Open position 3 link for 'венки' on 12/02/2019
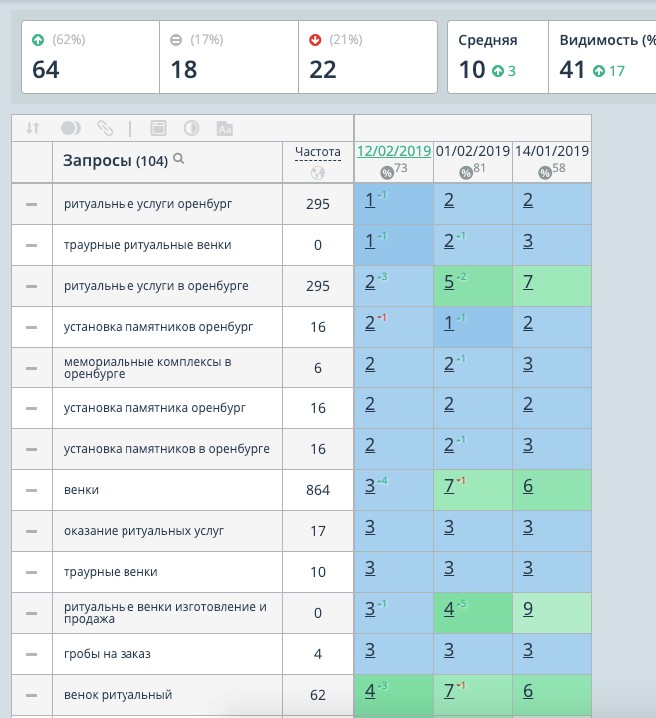The image size is (656, 718). point(370,486)
